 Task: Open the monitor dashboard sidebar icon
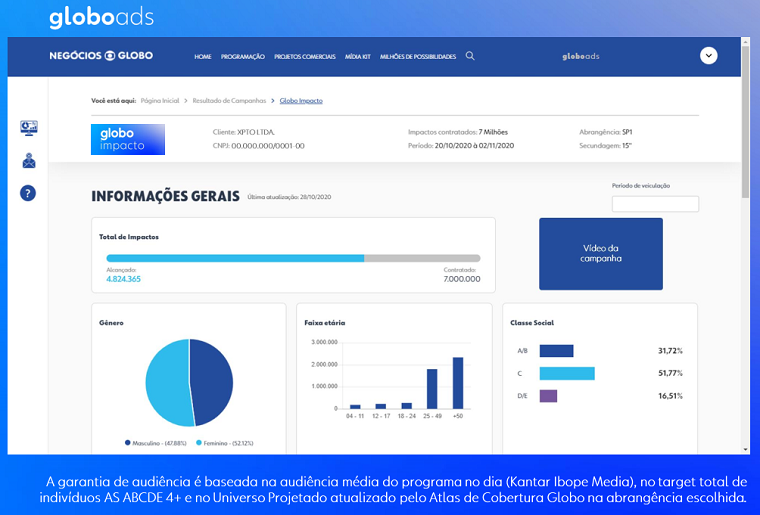point(28,128)
